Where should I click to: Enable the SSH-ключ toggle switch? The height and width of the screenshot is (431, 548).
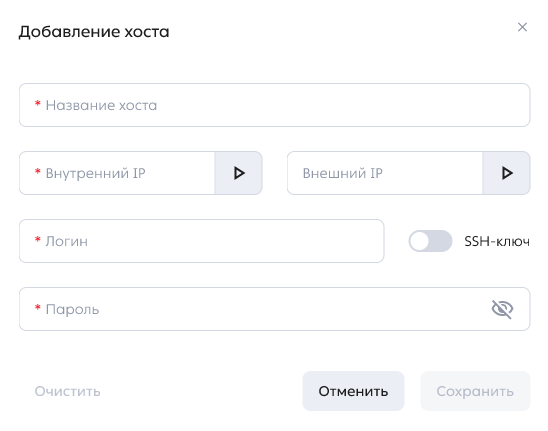click(x=430, y=241)
